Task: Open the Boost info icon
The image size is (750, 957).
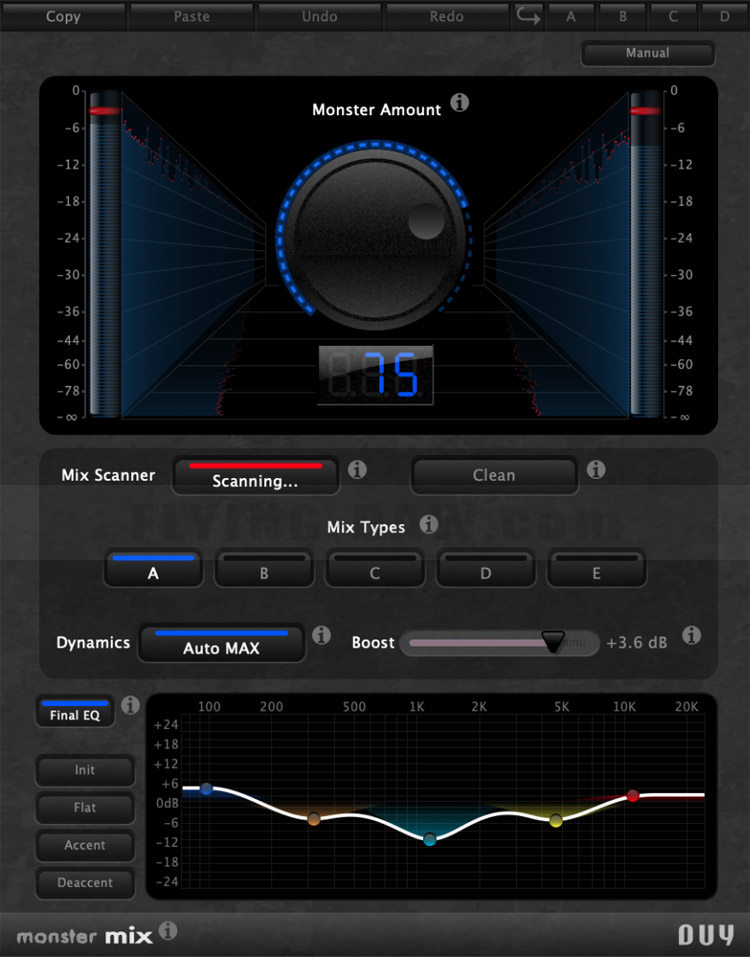Action: [691, 635]
